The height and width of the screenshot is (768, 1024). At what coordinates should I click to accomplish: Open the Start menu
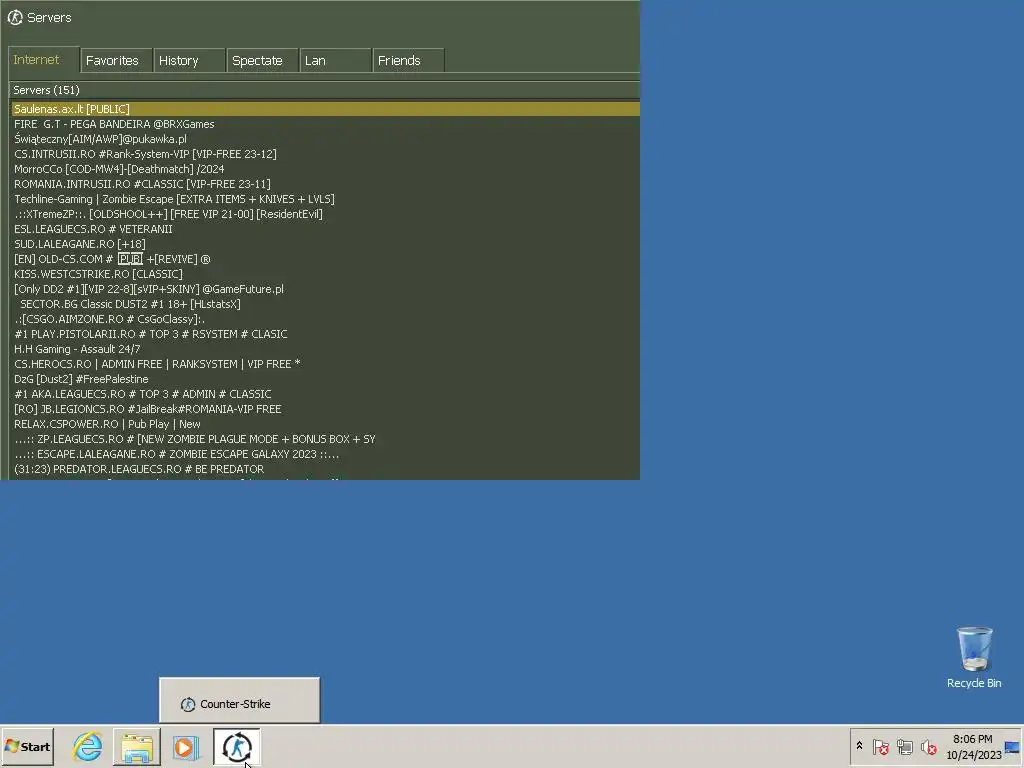click(27, 746)
